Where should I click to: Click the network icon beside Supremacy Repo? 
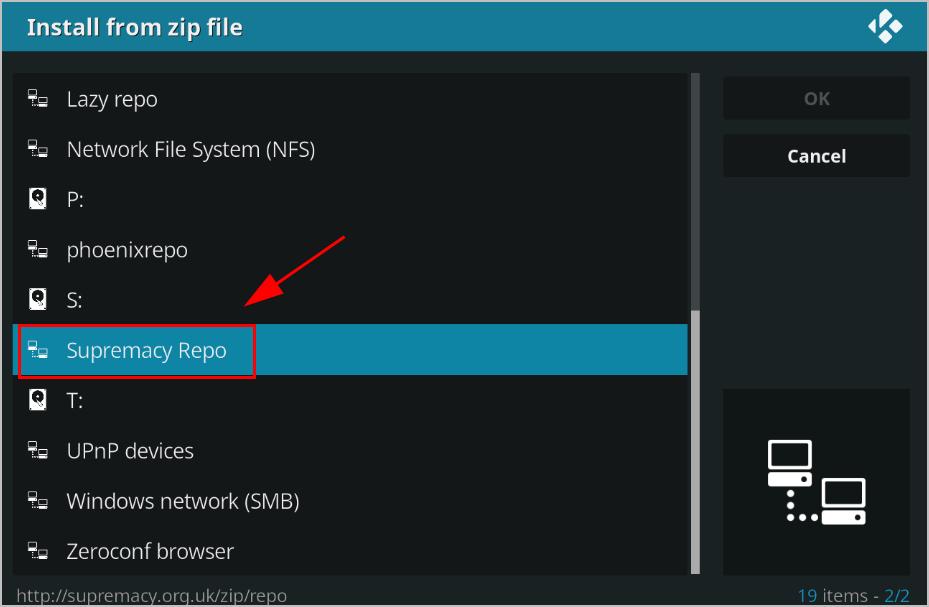click(38, 350)
